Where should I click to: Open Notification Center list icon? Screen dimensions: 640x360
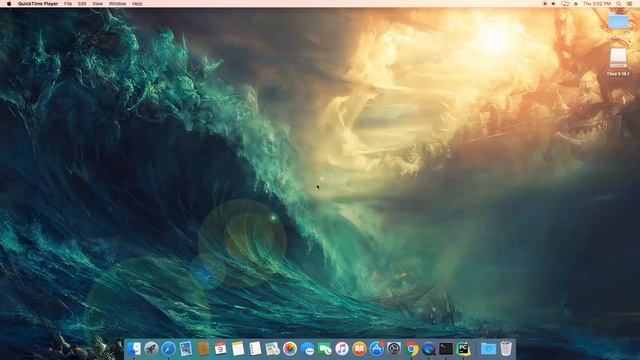[x=630, y=4]
